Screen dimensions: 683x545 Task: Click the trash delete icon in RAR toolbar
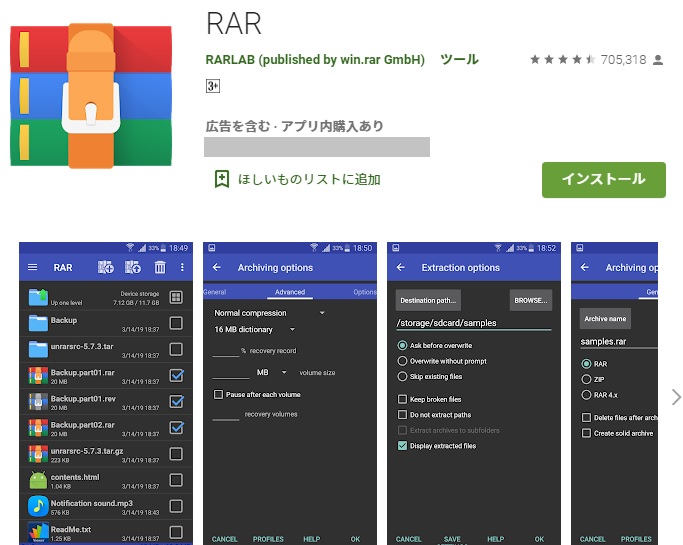pos(160,267)
